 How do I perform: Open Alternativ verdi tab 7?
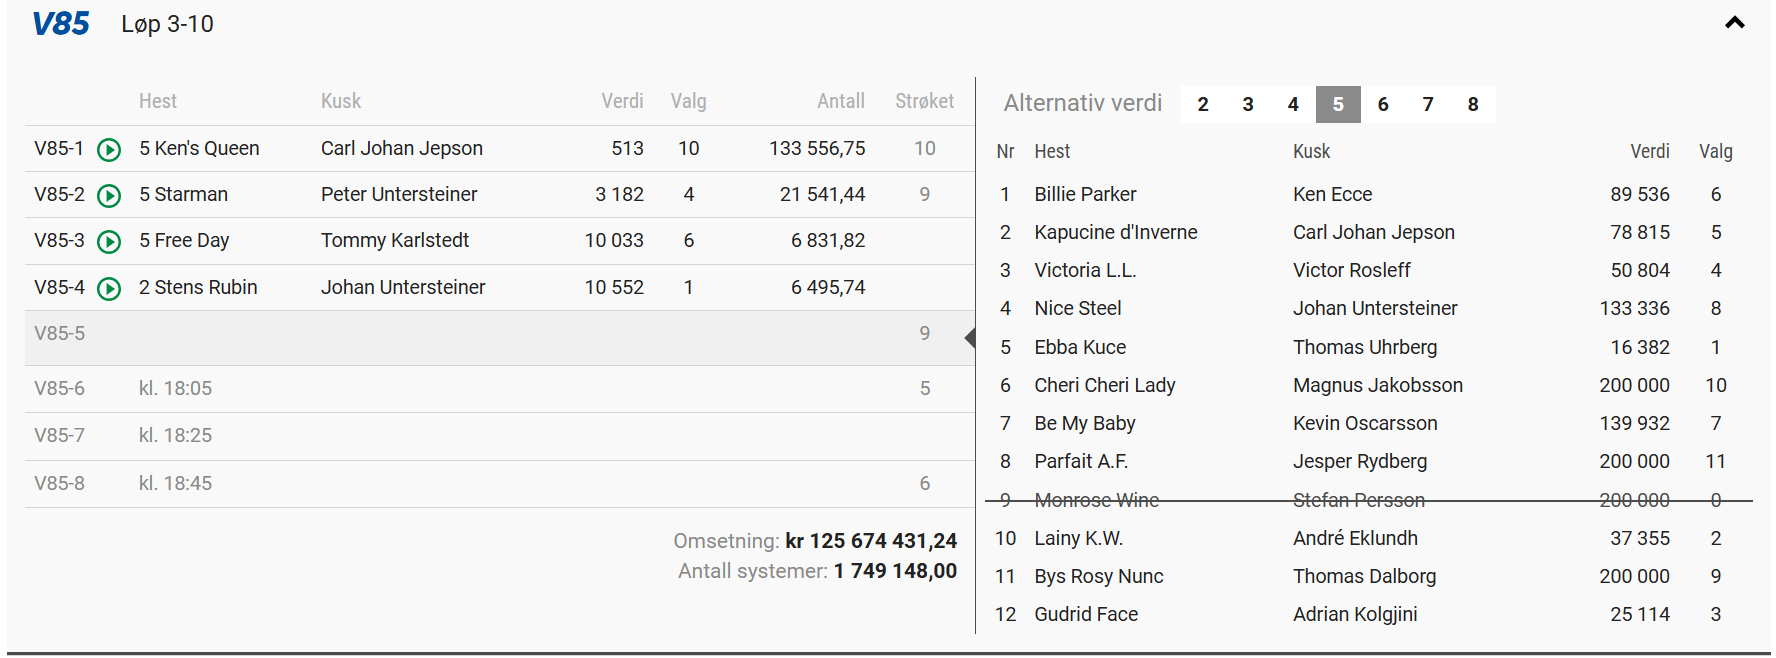pyautogui.click(x=1428, y=105)
